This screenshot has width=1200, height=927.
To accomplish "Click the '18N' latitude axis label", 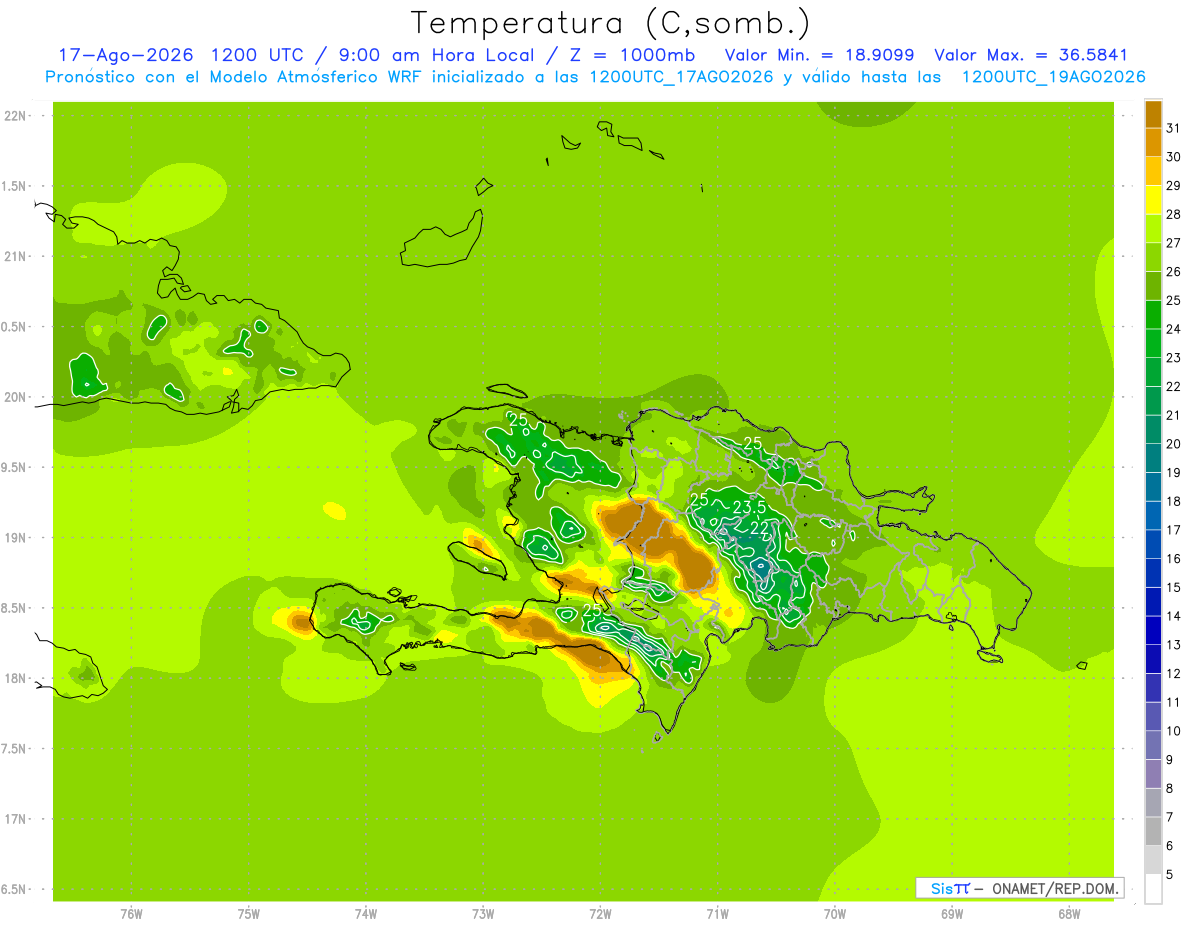I will tap(15, 678).
